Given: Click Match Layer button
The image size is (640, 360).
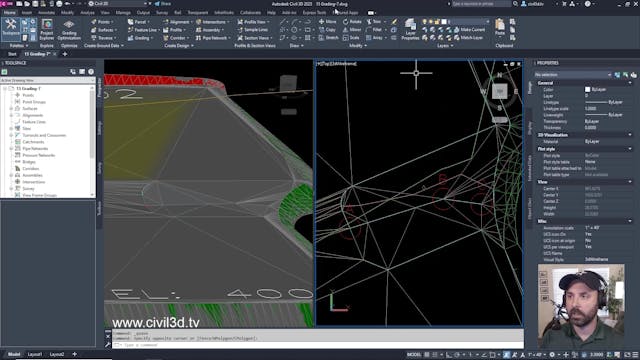Looking at the screenshot, I should 468,38.
